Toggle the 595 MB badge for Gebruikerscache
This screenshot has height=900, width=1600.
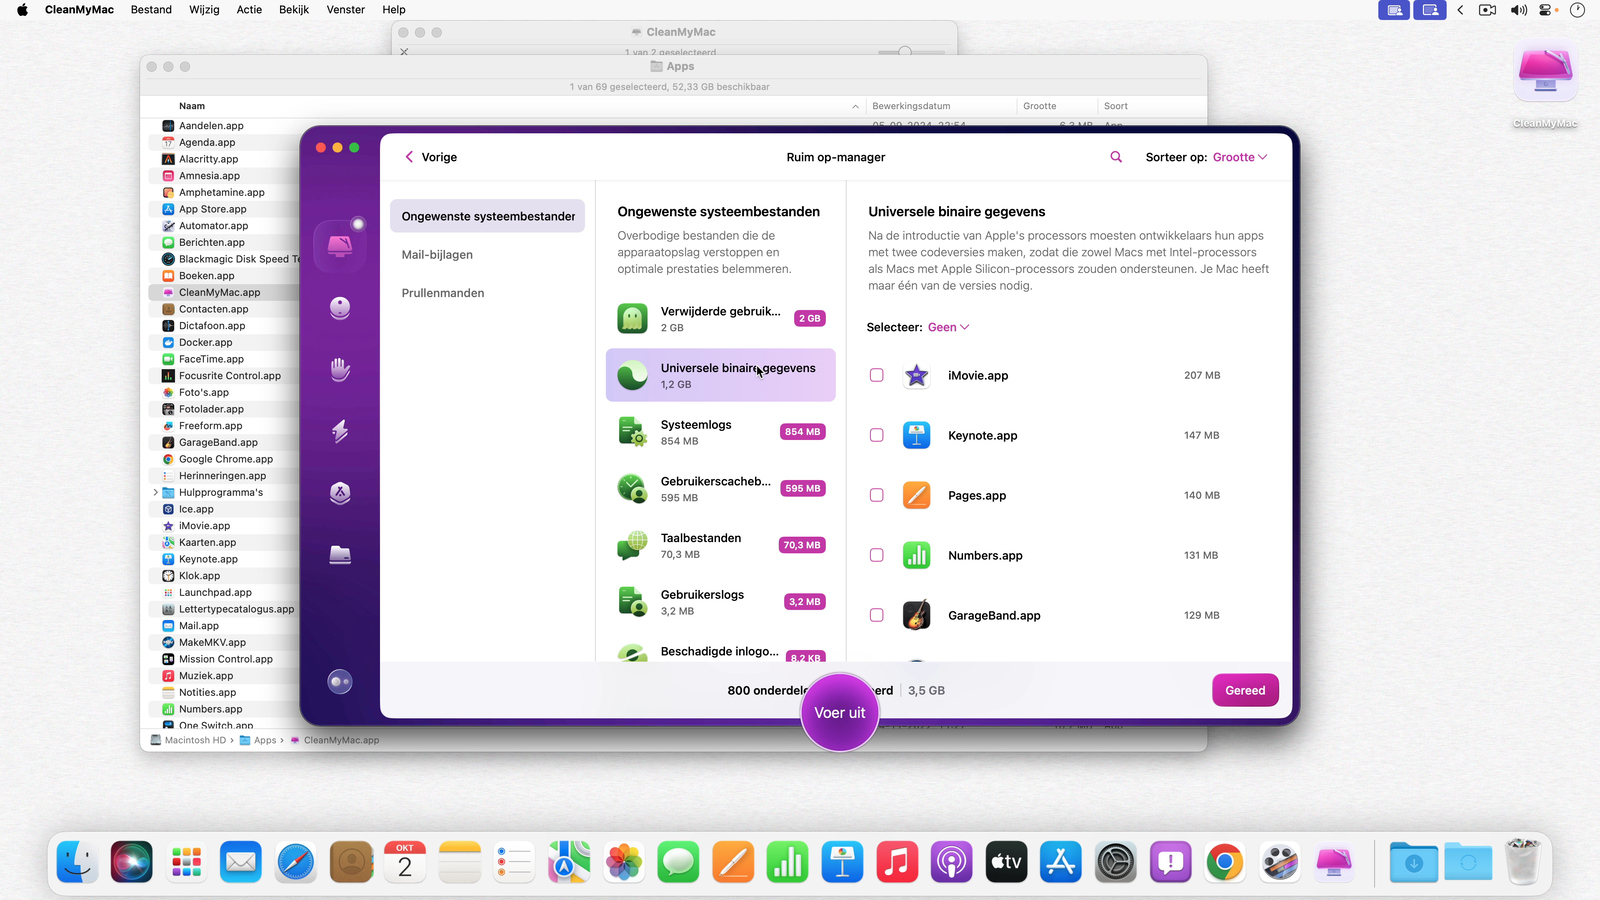pyautogui.click(x=803, y=489)
